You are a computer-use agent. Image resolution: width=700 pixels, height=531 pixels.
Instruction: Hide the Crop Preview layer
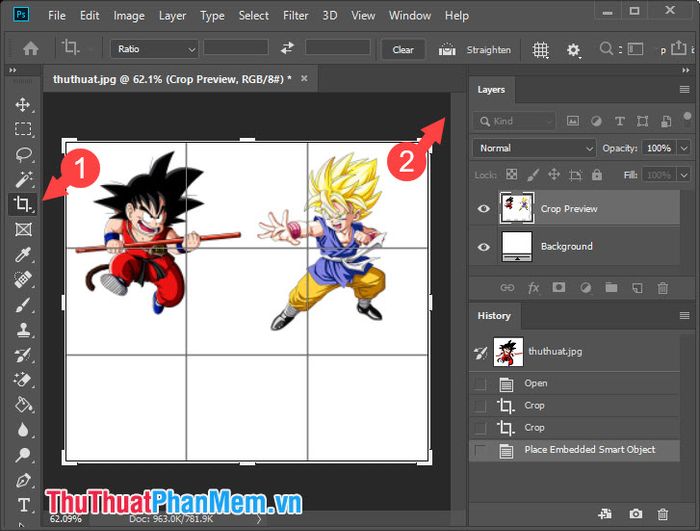pos(483,209)
